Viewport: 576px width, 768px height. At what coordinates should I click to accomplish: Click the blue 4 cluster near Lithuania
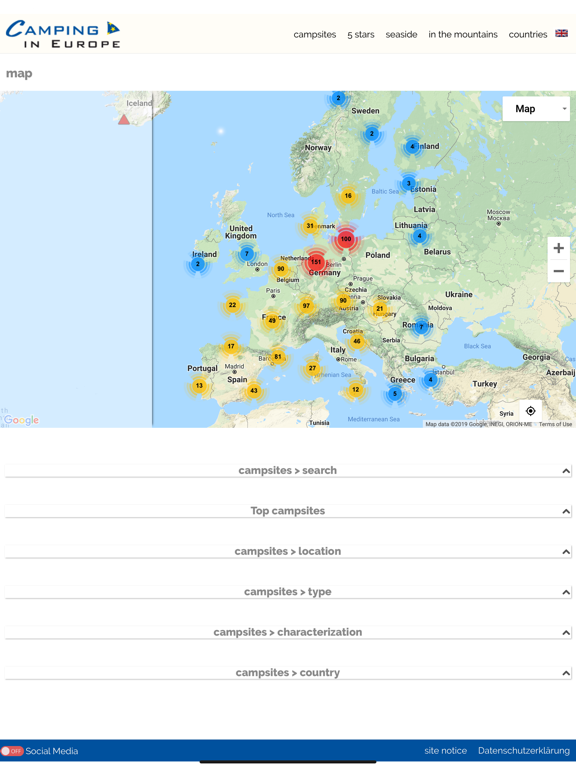tap(419, 236)
